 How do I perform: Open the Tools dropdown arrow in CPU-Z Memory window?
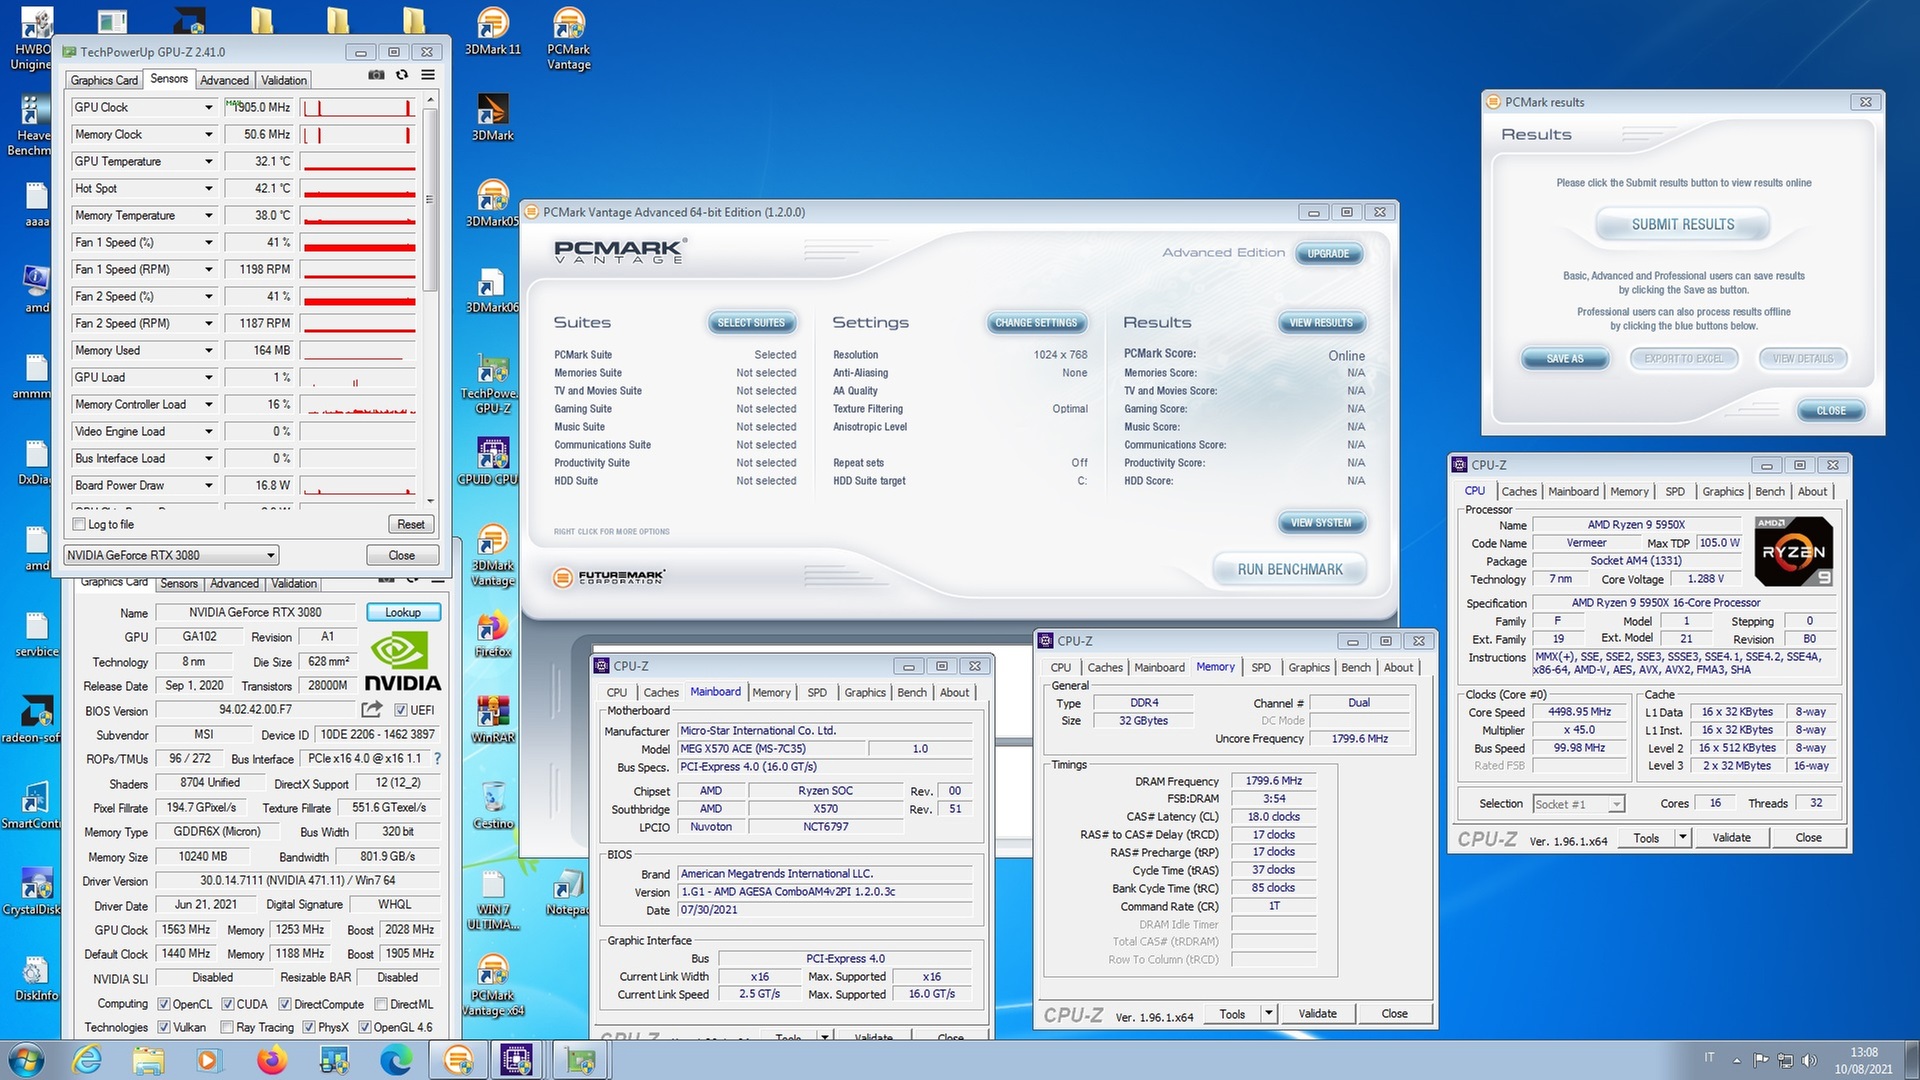(1269, 1014)
